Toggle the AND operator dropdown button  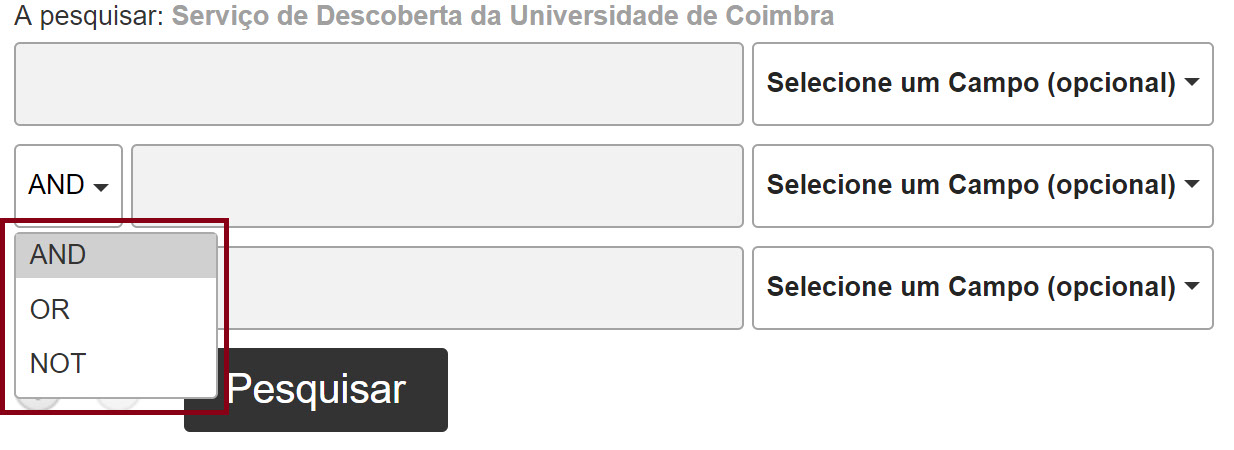tap(68, 185)
